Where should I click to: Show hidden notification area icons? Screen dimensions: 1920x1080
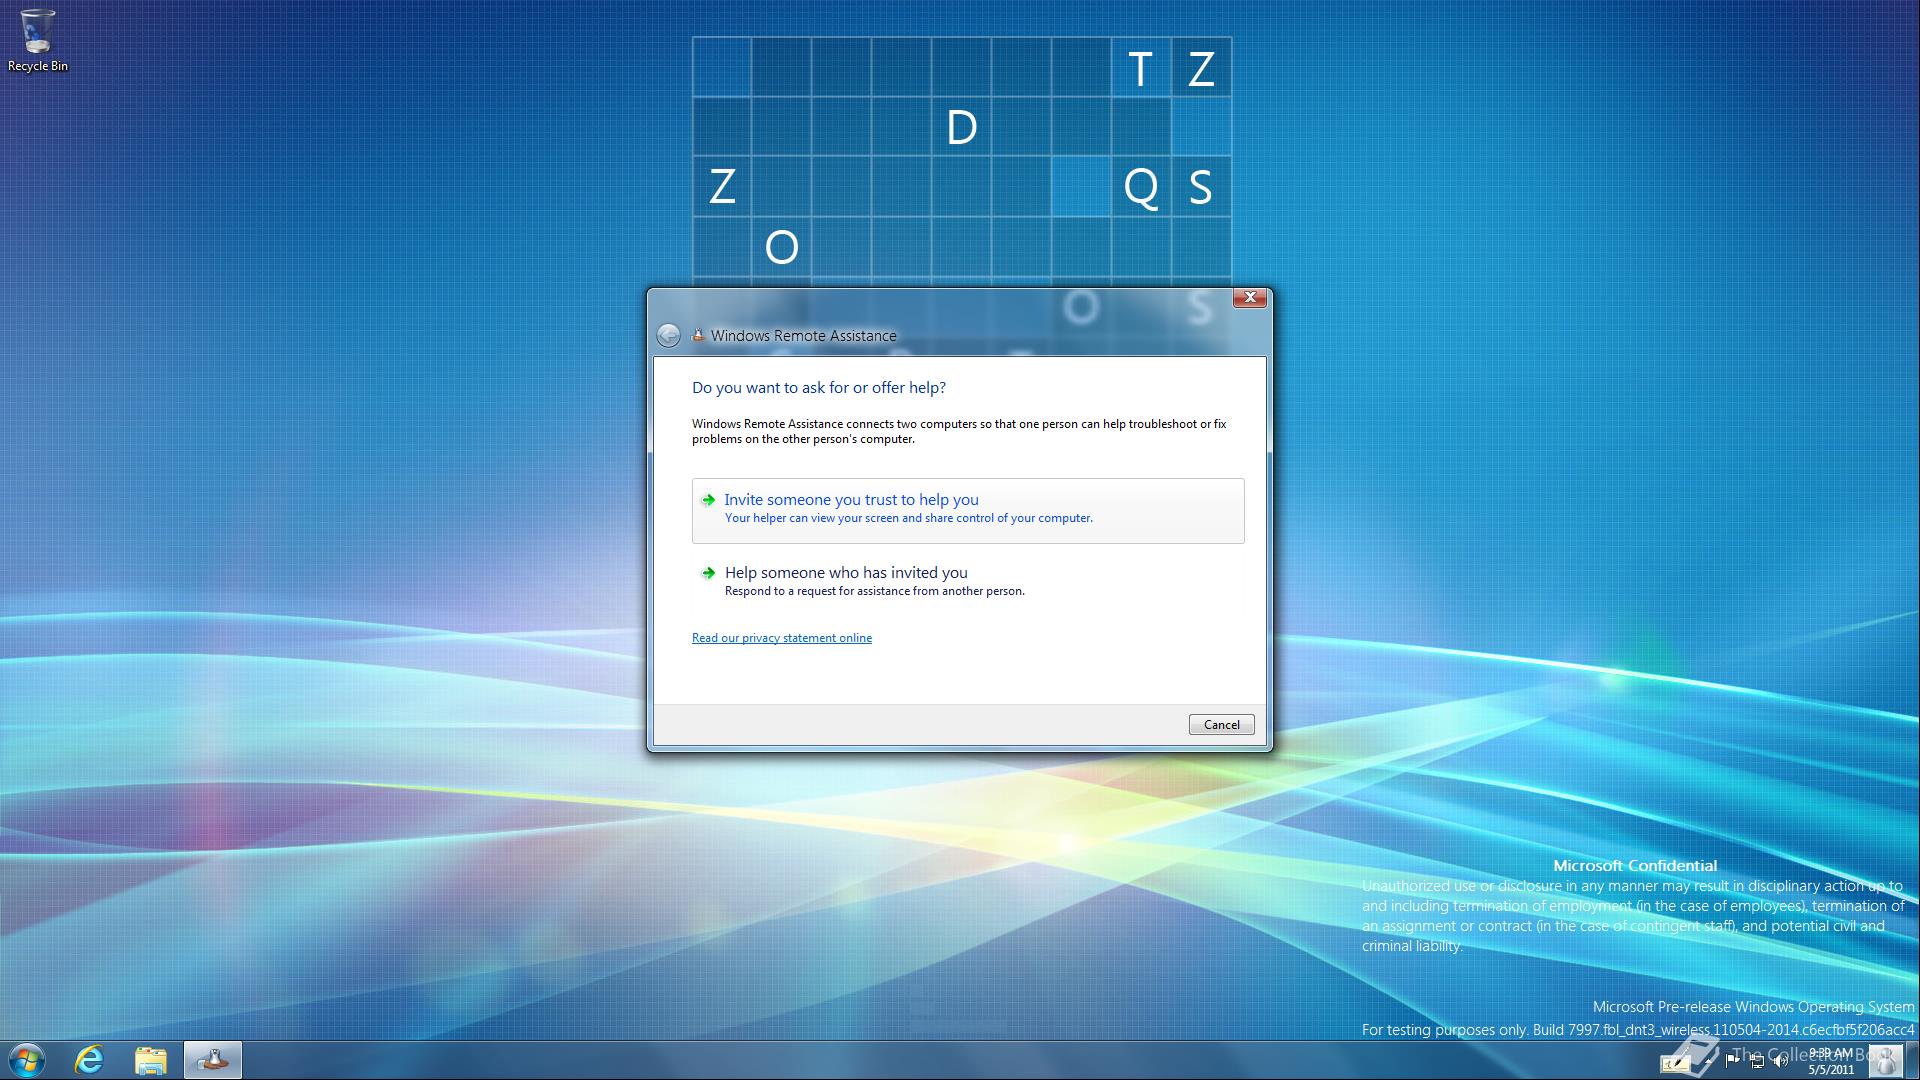1708,1061
